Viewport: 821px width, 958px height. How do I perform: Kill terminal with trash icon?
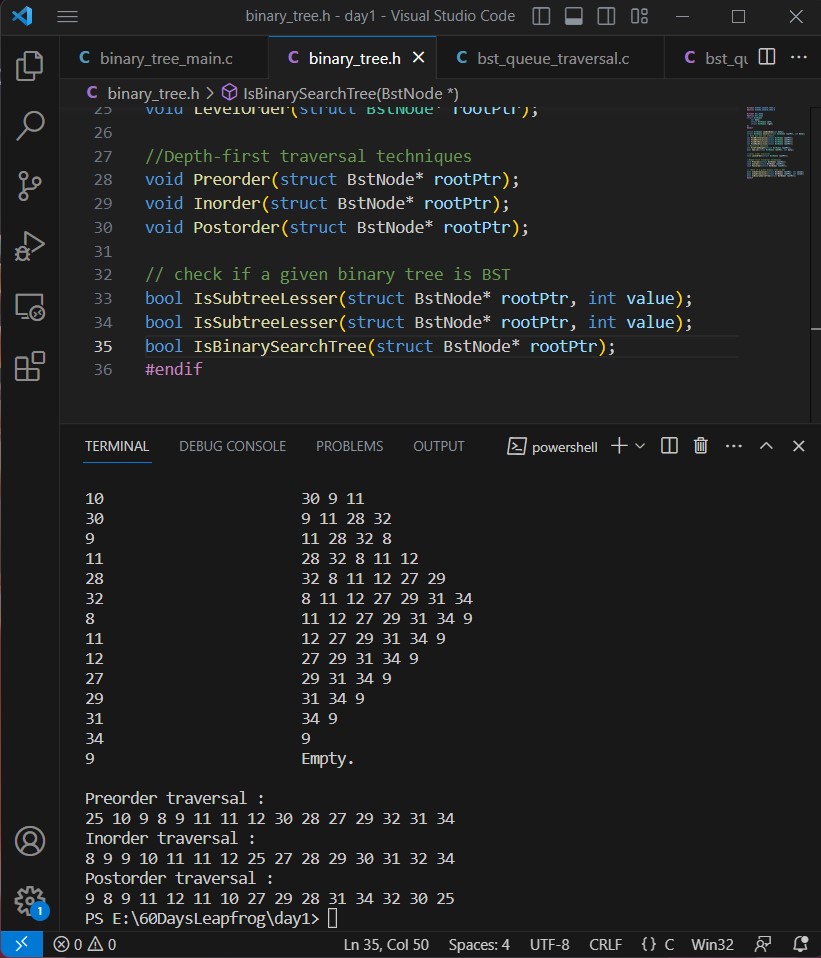click(x=701, y=446)
